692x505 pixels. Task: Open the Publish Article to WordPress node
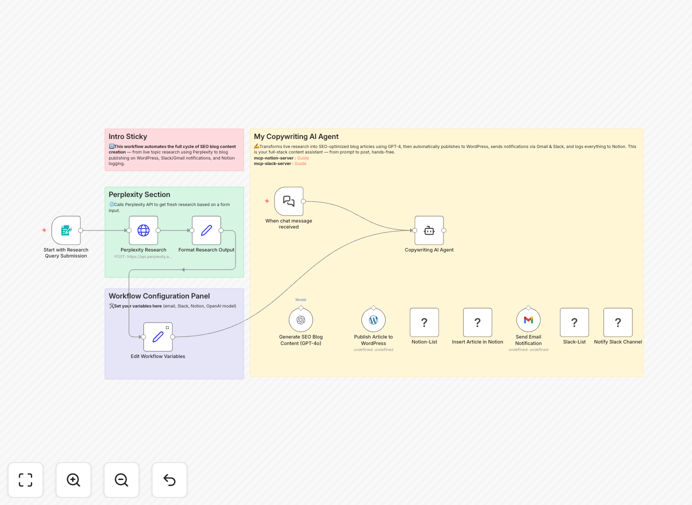[x=373, y=320]
